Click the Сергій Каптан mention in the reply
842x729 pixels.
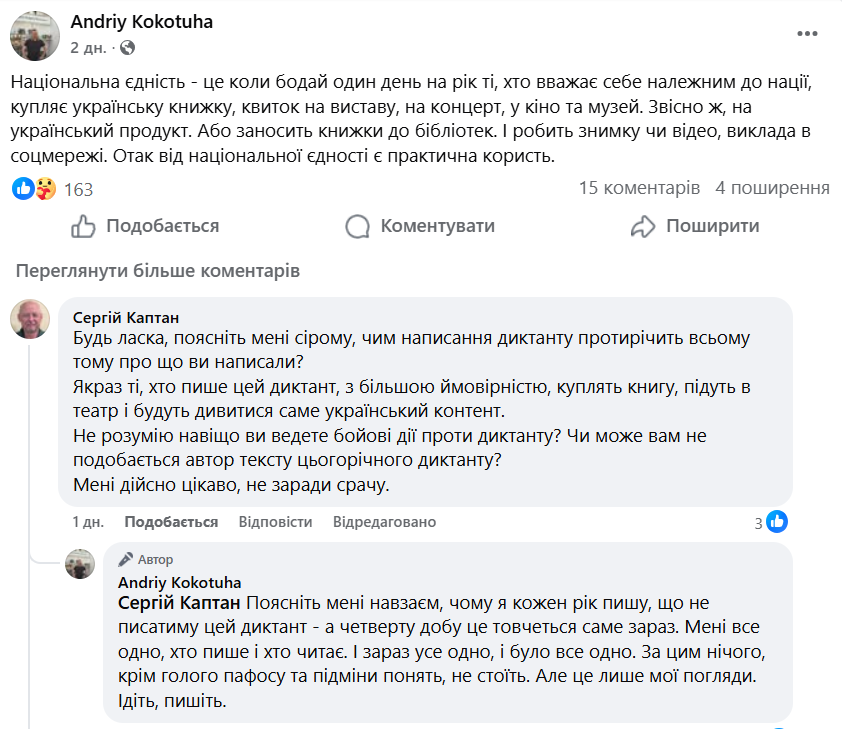pyautogui.click(x=179, y=602)
